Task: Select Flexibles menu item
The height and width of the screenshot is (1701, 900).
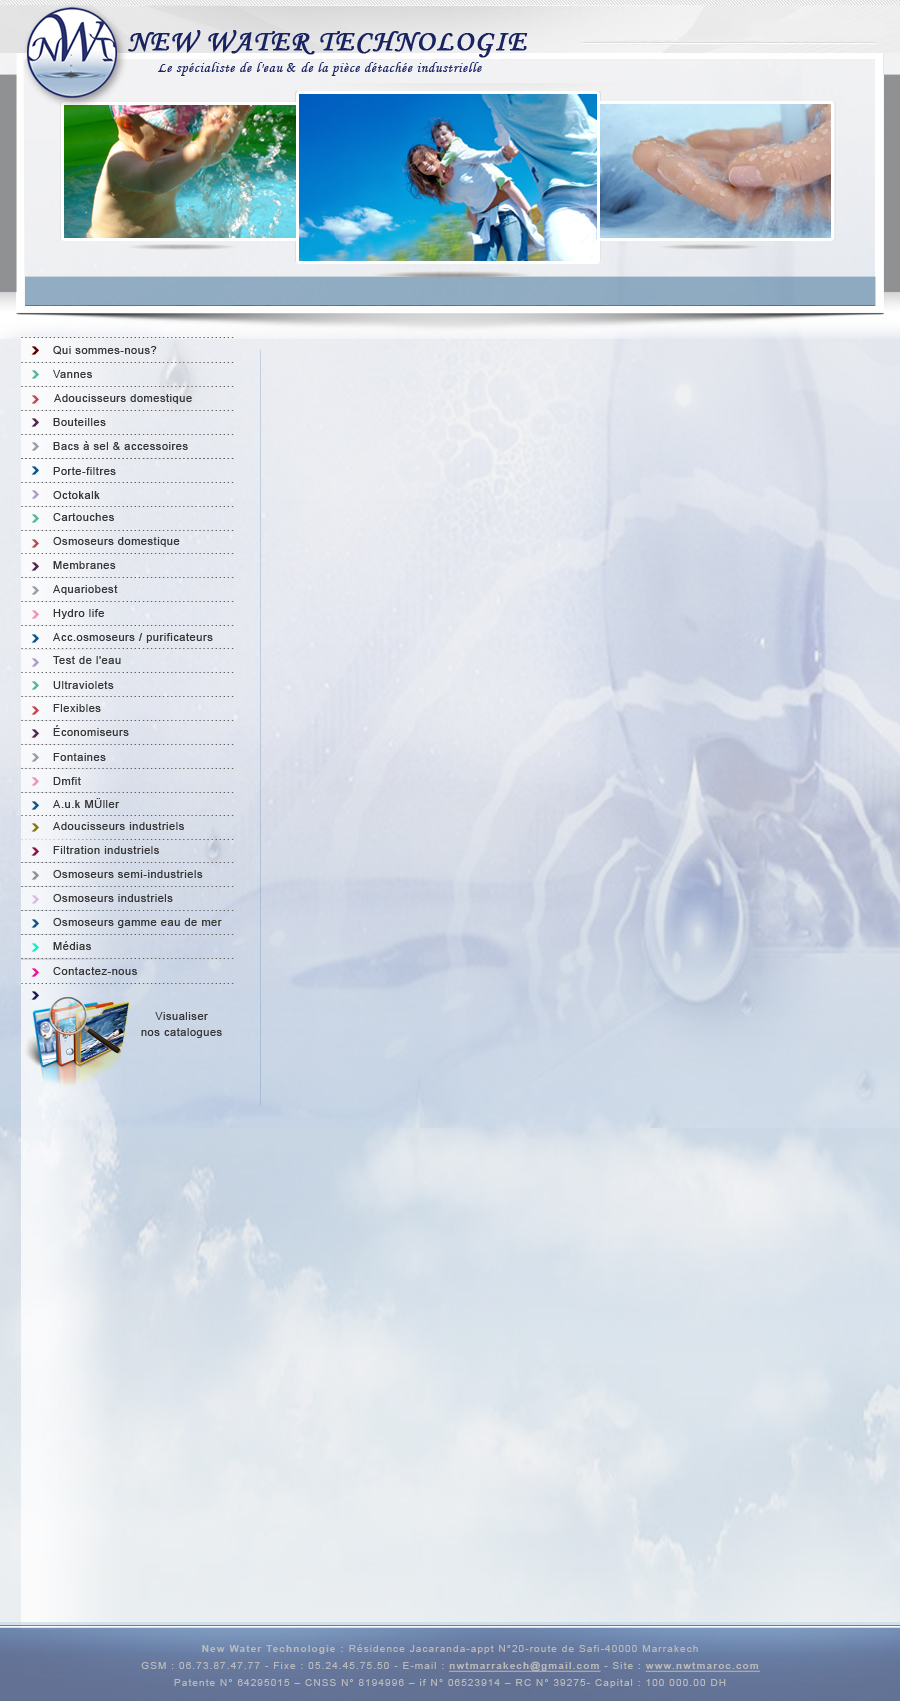Action: [x=77, y=708]
